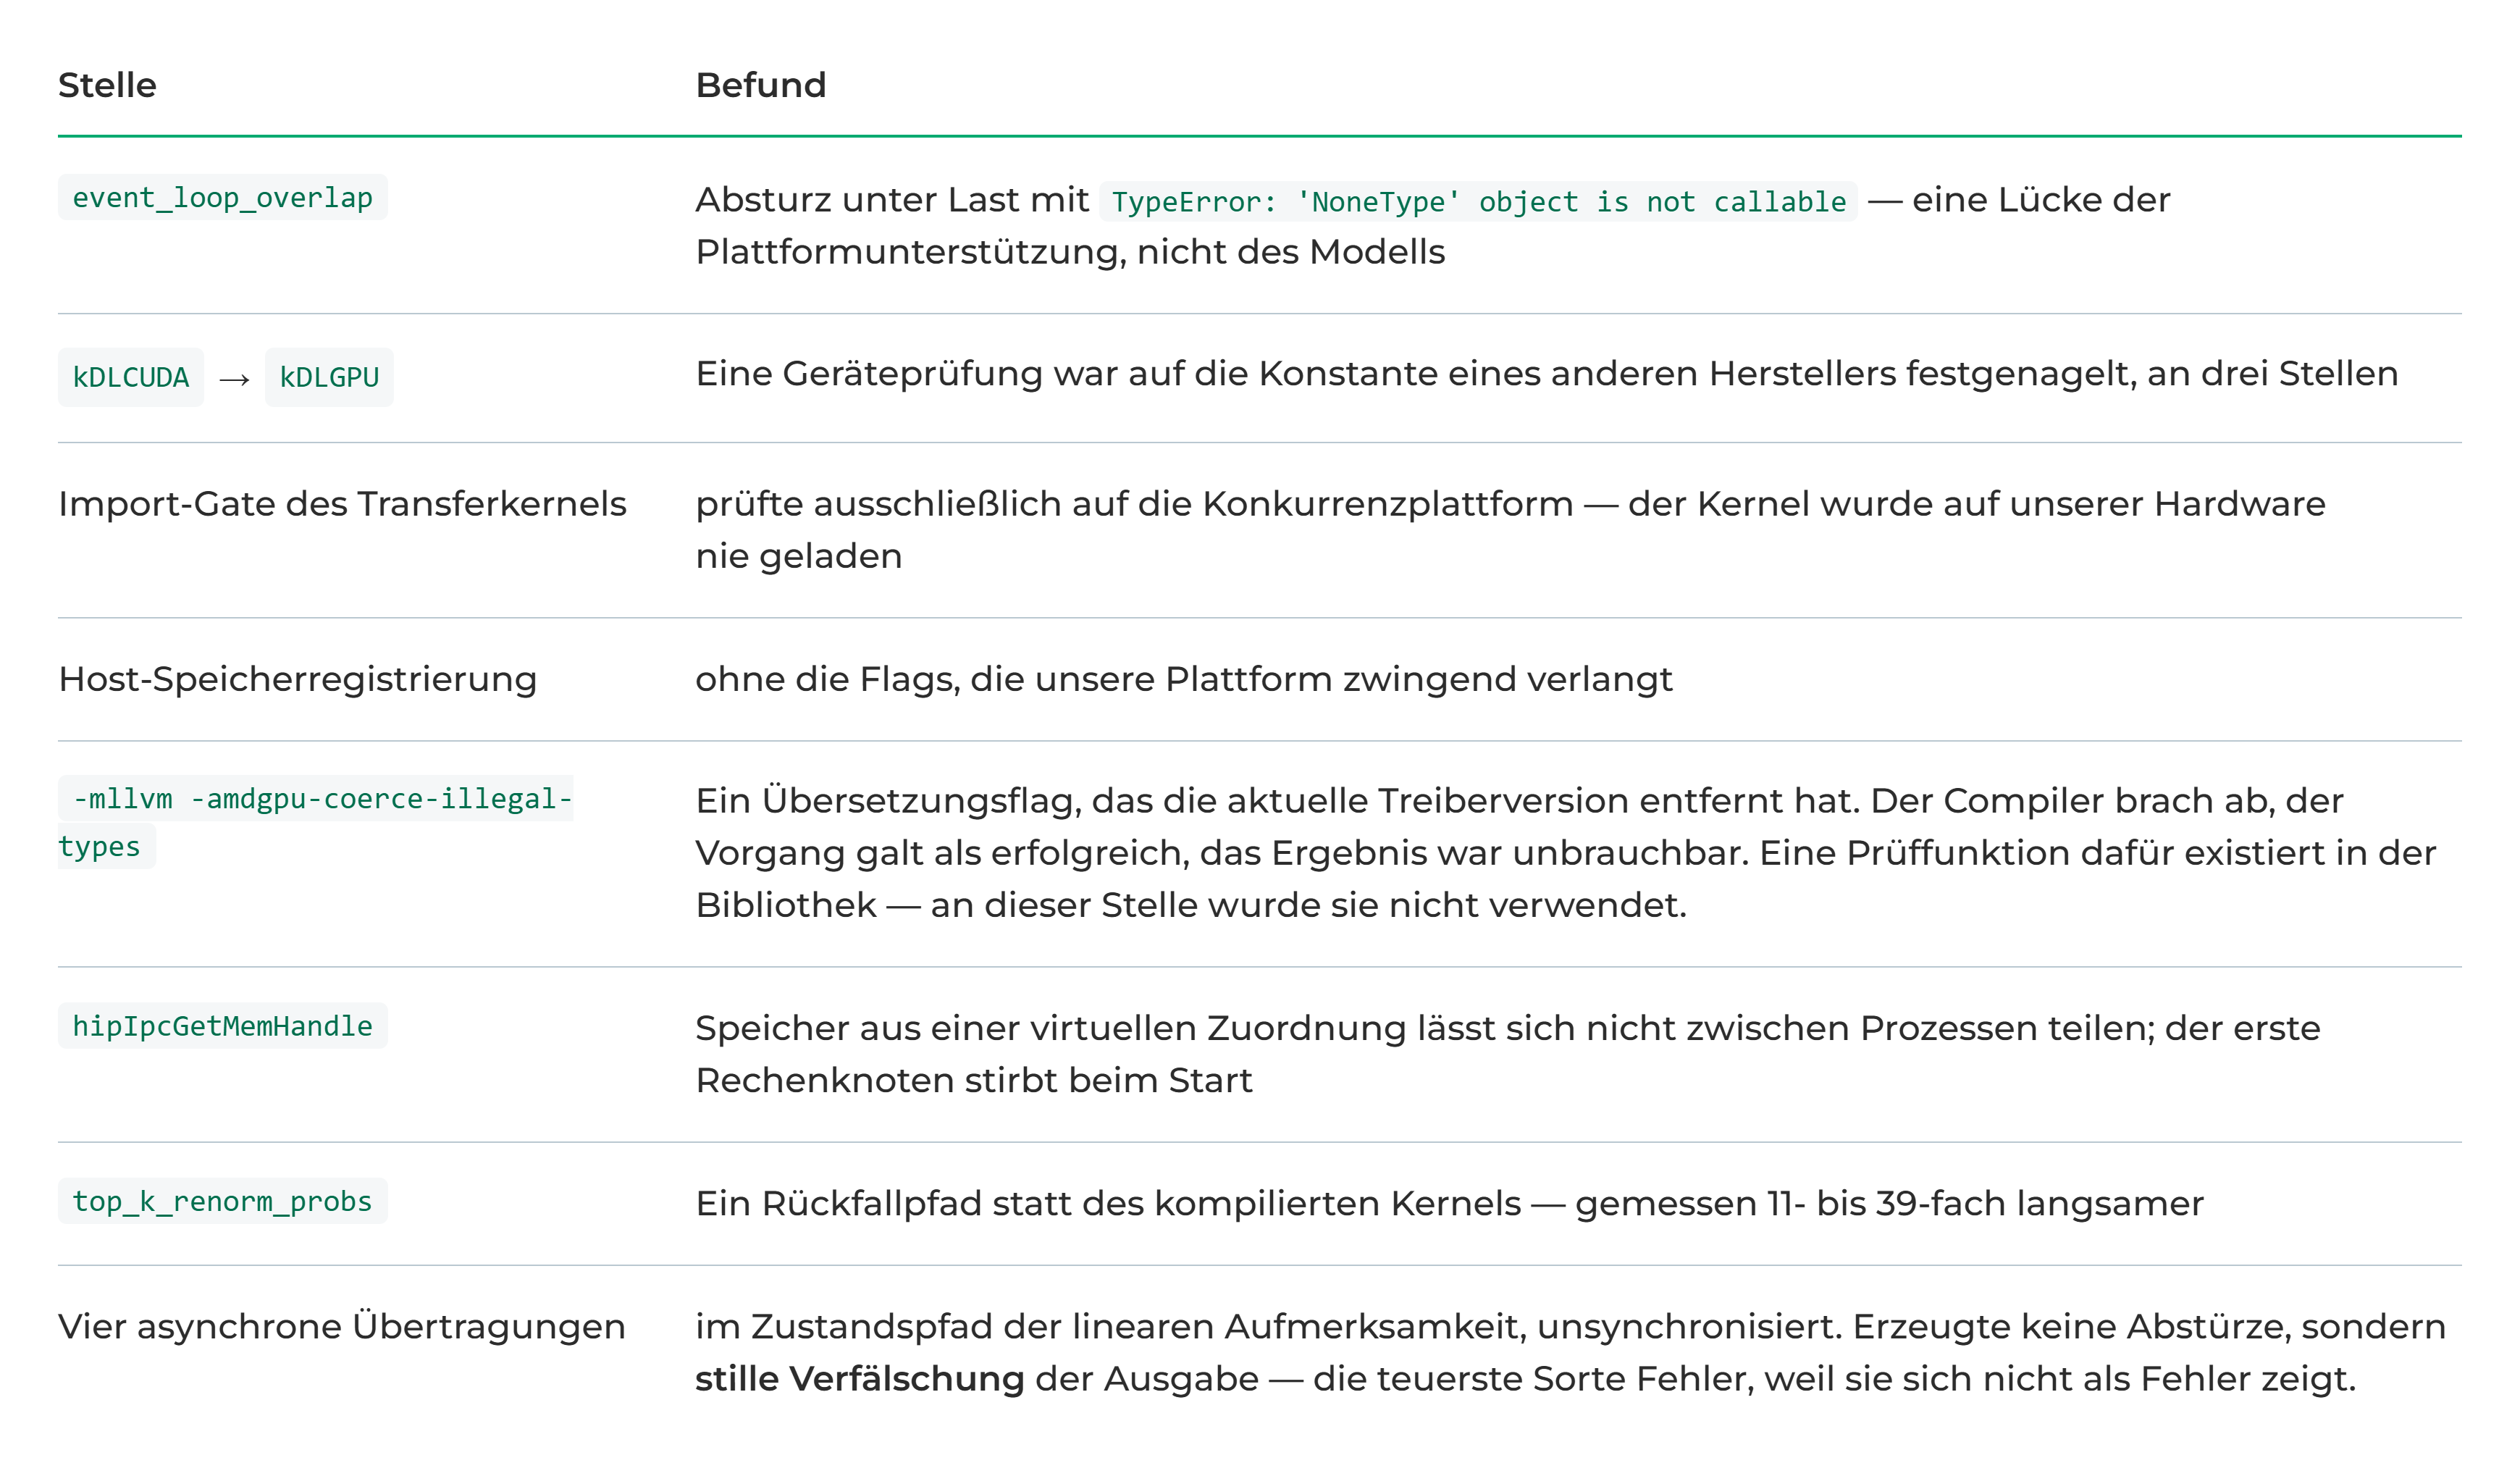The image size is (2520, 1463).
Task: Click the TypeError NoneType inline code snippet
Action: [x=1478, y=202]
